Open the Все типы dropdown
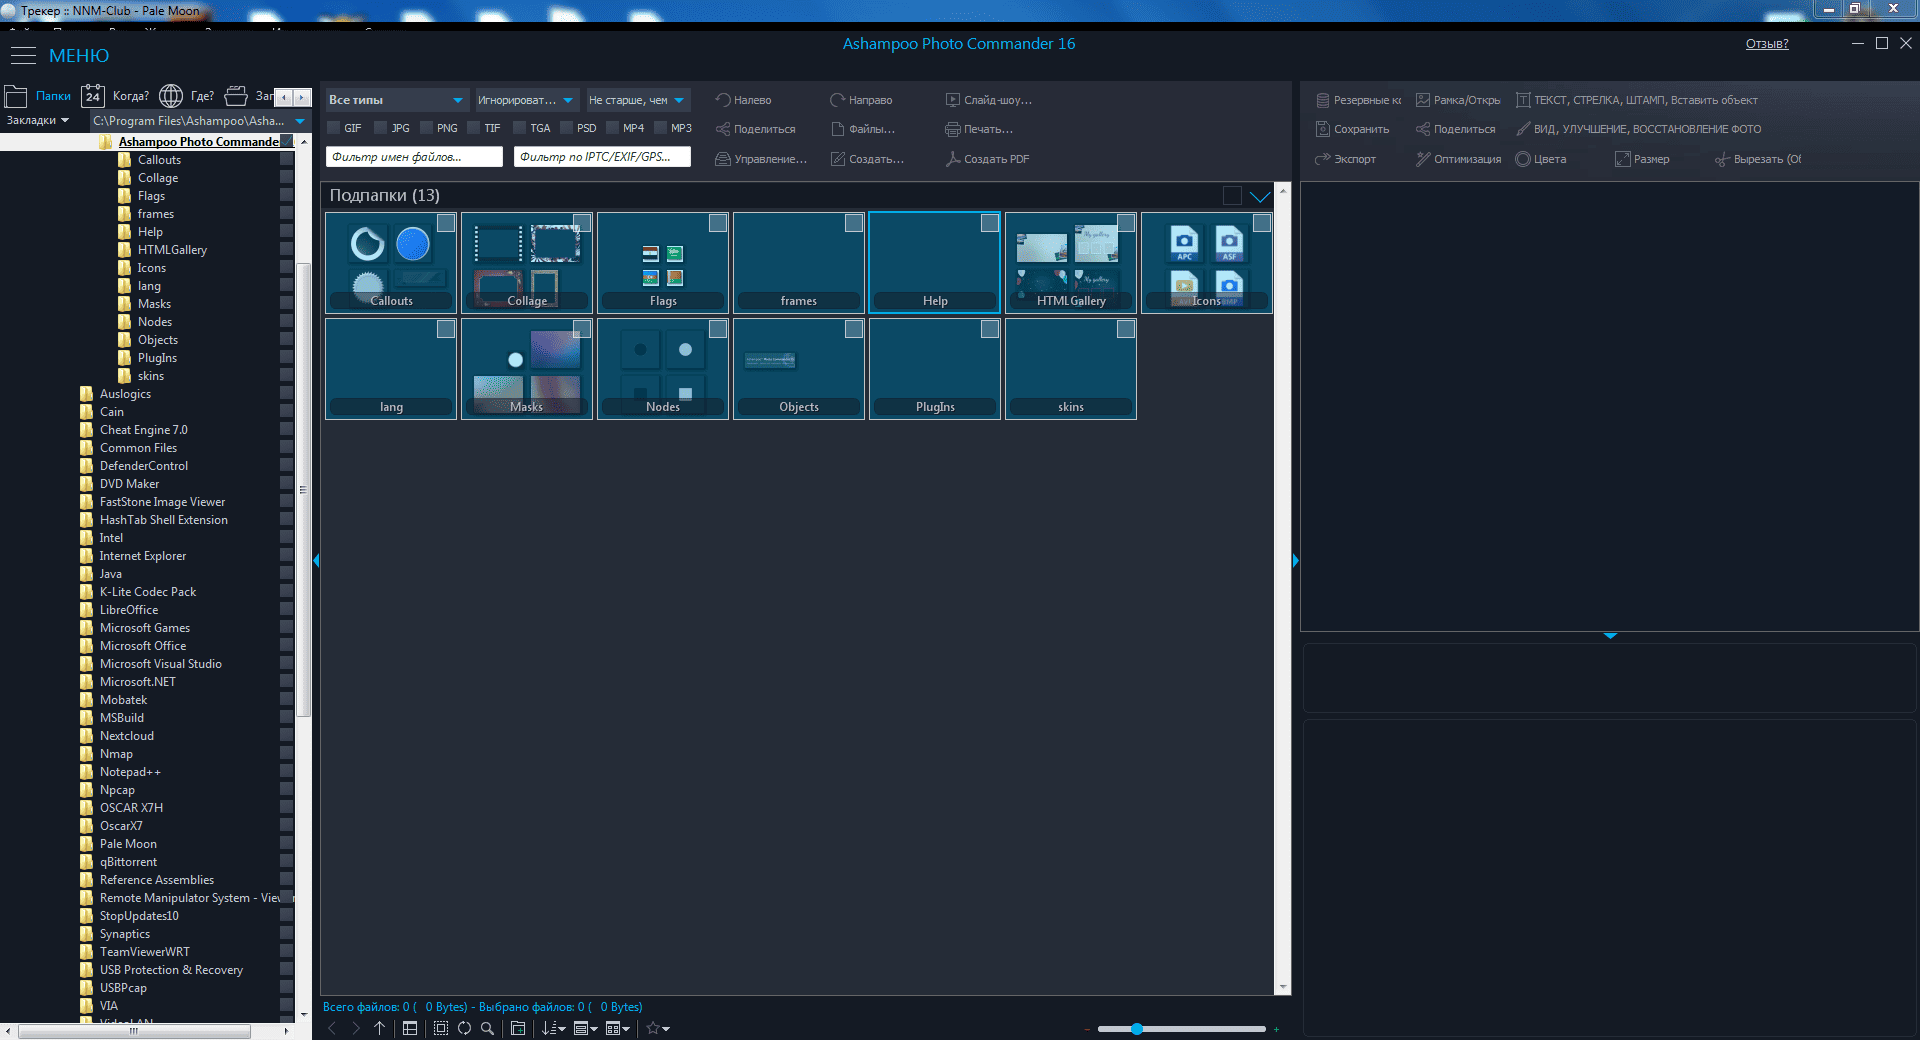The height and width of the screenshot is (1040, 1920). click(396, 100)
